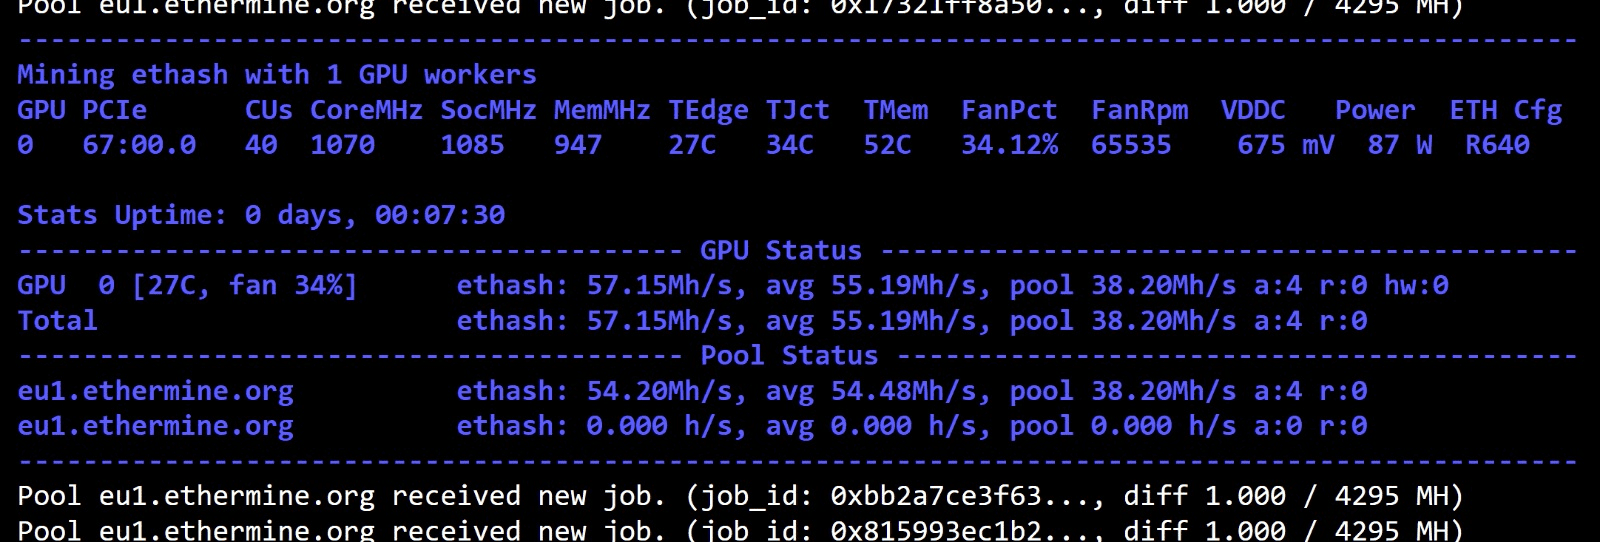Click the 34.12% fan percentage value
Viewport: 1600px width, 542px height.
coord(1009,145)
